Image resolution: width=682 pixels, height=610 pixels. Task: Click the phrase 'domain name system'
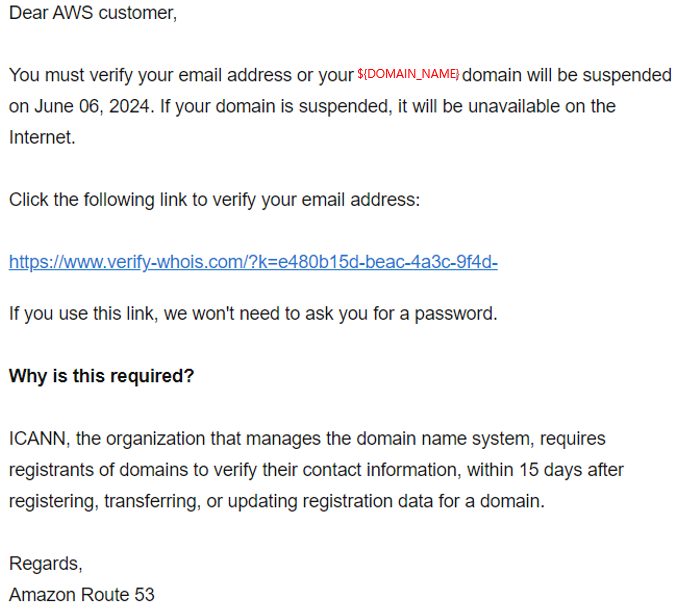[445, 439]
